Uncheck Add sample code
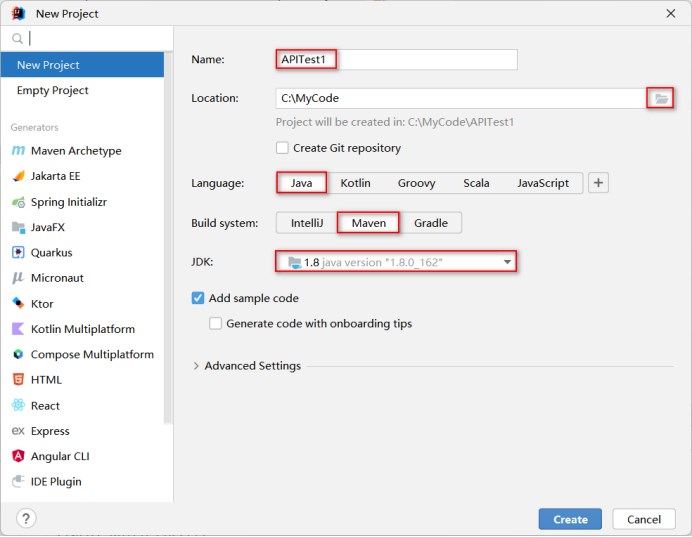The width and height of the screenshot is (692, 537). tap(198, 298)
